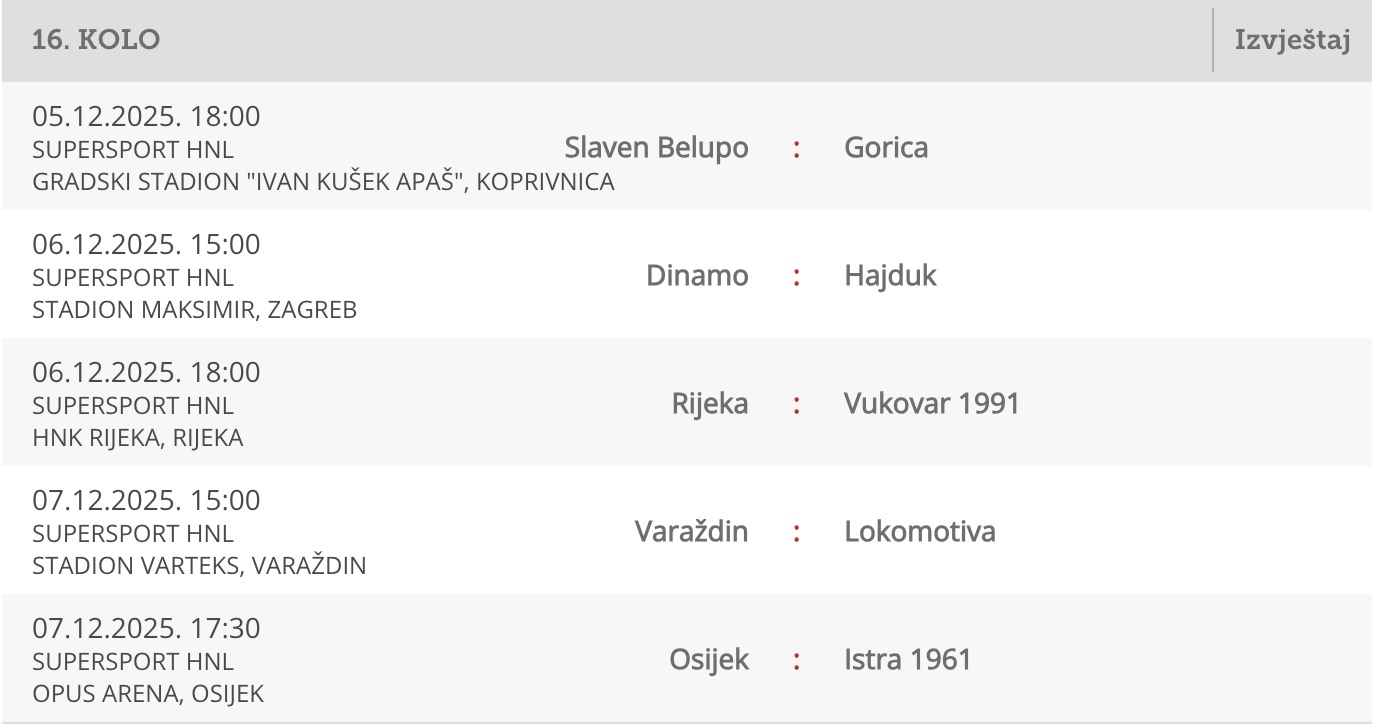
Task: Click the colon between Rijeka and Vukovar 1991
Action: coord(796,405)
